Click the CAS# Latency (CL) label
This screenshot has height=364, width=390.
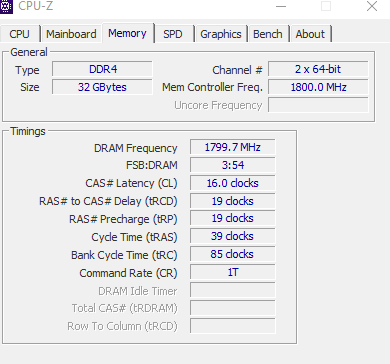coord(131,183)
